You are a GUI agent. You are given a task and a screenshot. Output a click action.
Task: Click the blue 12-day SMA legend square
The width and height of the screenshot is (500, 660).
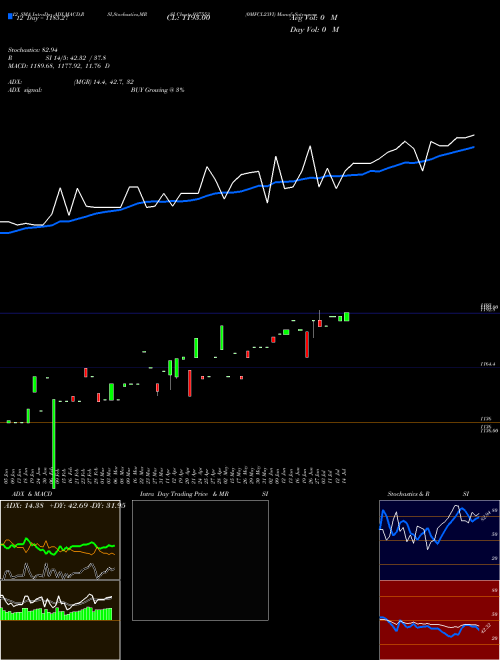coord(10,17)
